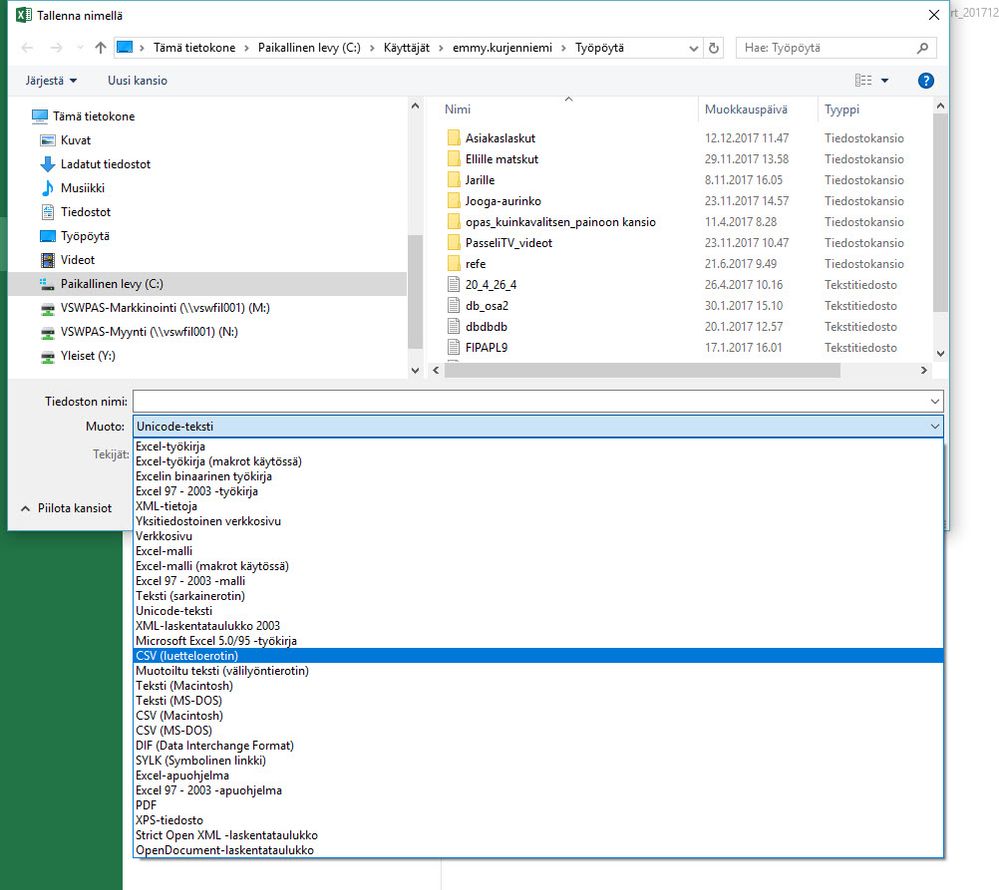Screen dimensions: 999x890
Task: Pick XML-tietoja from format list
Action: [538, 506]
